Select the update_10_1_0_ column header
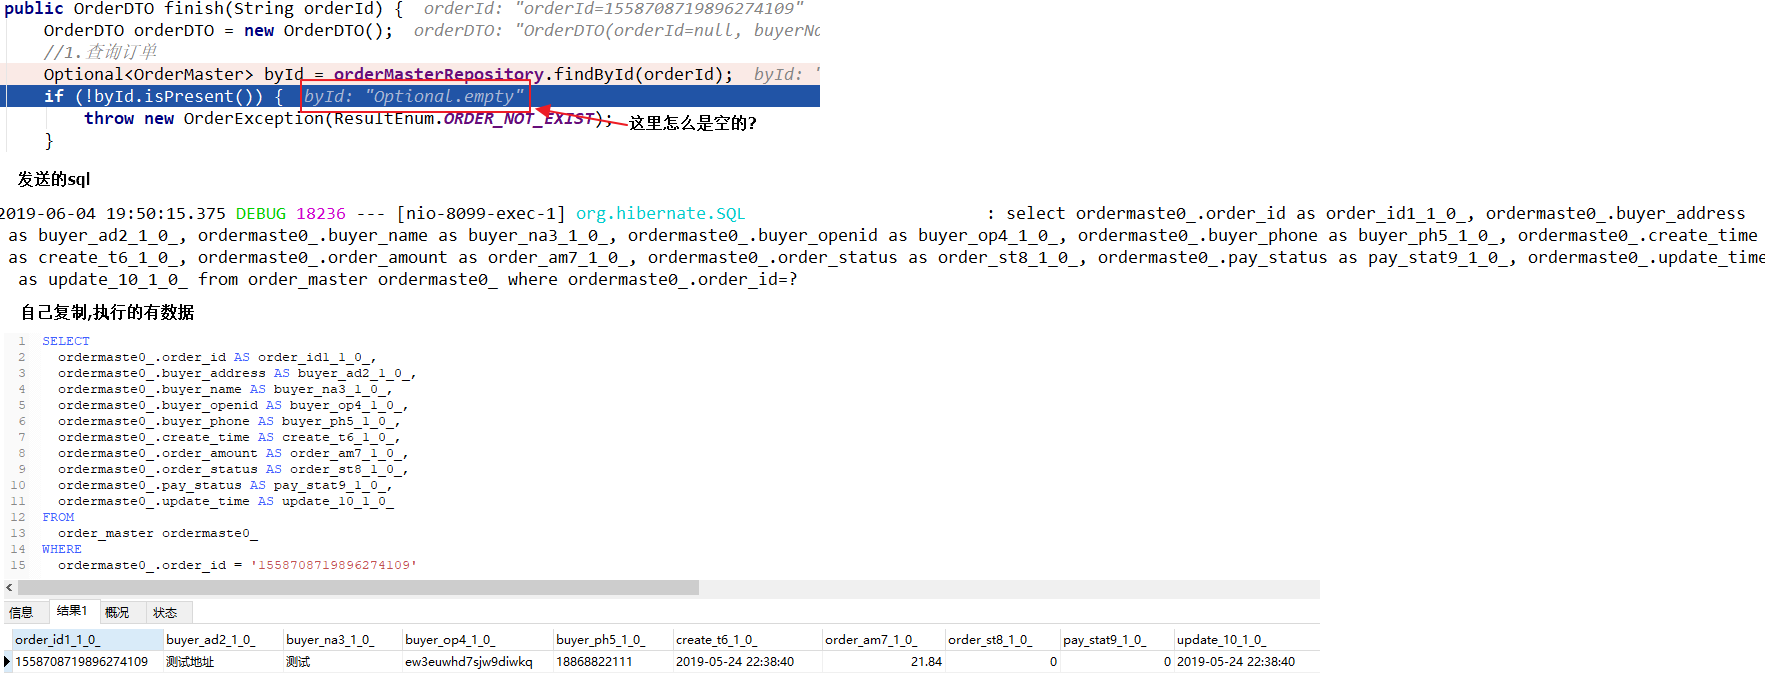Screen dimensions: 1772x692 (x=1247, y=640)
